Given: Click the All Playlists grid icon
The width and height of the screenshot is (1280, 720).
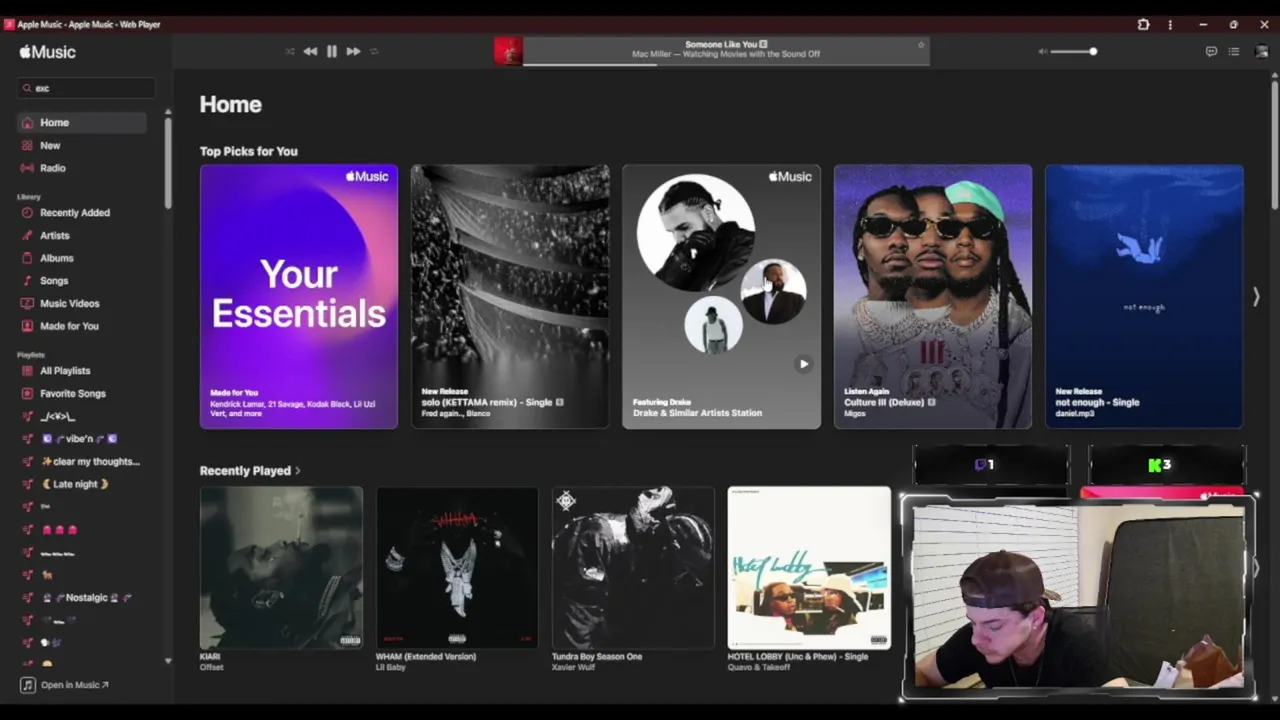Looking at the screenshot, I should [x=27, y=371].
